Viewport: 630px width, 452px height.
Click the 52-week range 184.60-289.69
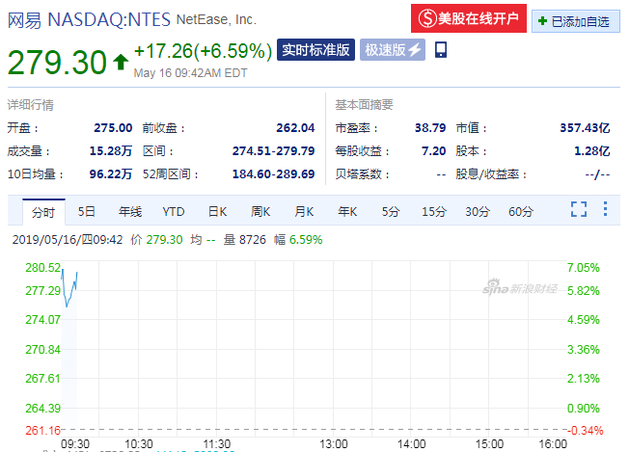click(273, 174)
